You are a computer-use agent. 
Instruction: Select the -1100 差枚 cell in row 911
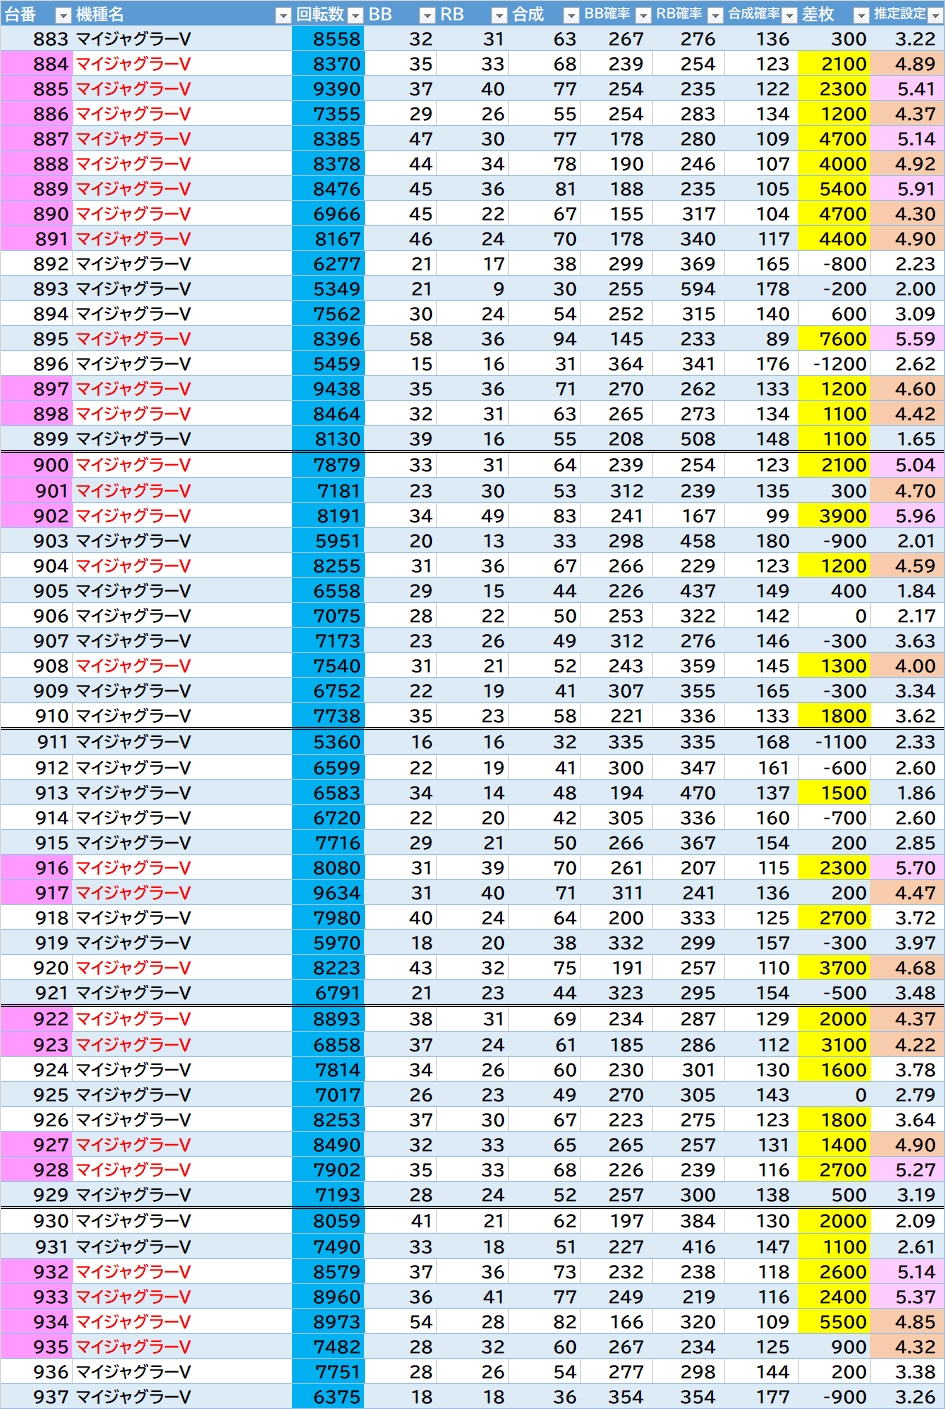tap(834, 742)
